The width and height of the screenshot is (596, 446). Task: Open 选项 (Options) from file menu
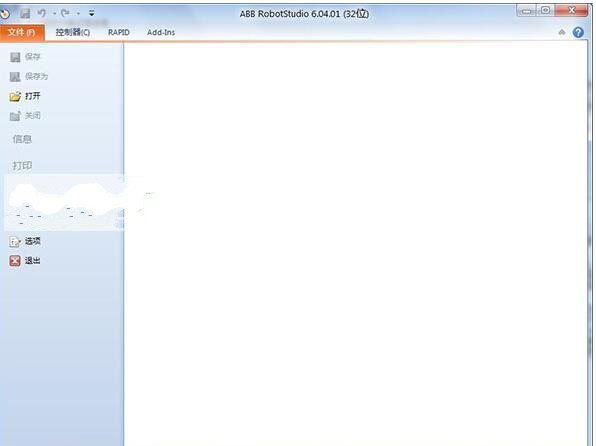click(x=25, y=241)
